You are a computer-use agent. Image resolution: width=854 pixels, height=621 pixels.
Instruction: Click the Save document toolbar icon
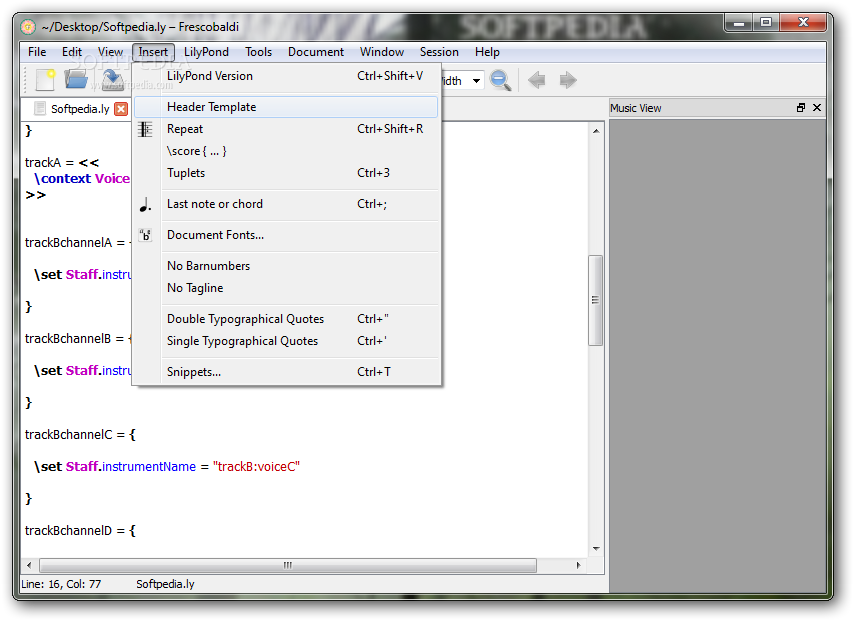[112, 80]
